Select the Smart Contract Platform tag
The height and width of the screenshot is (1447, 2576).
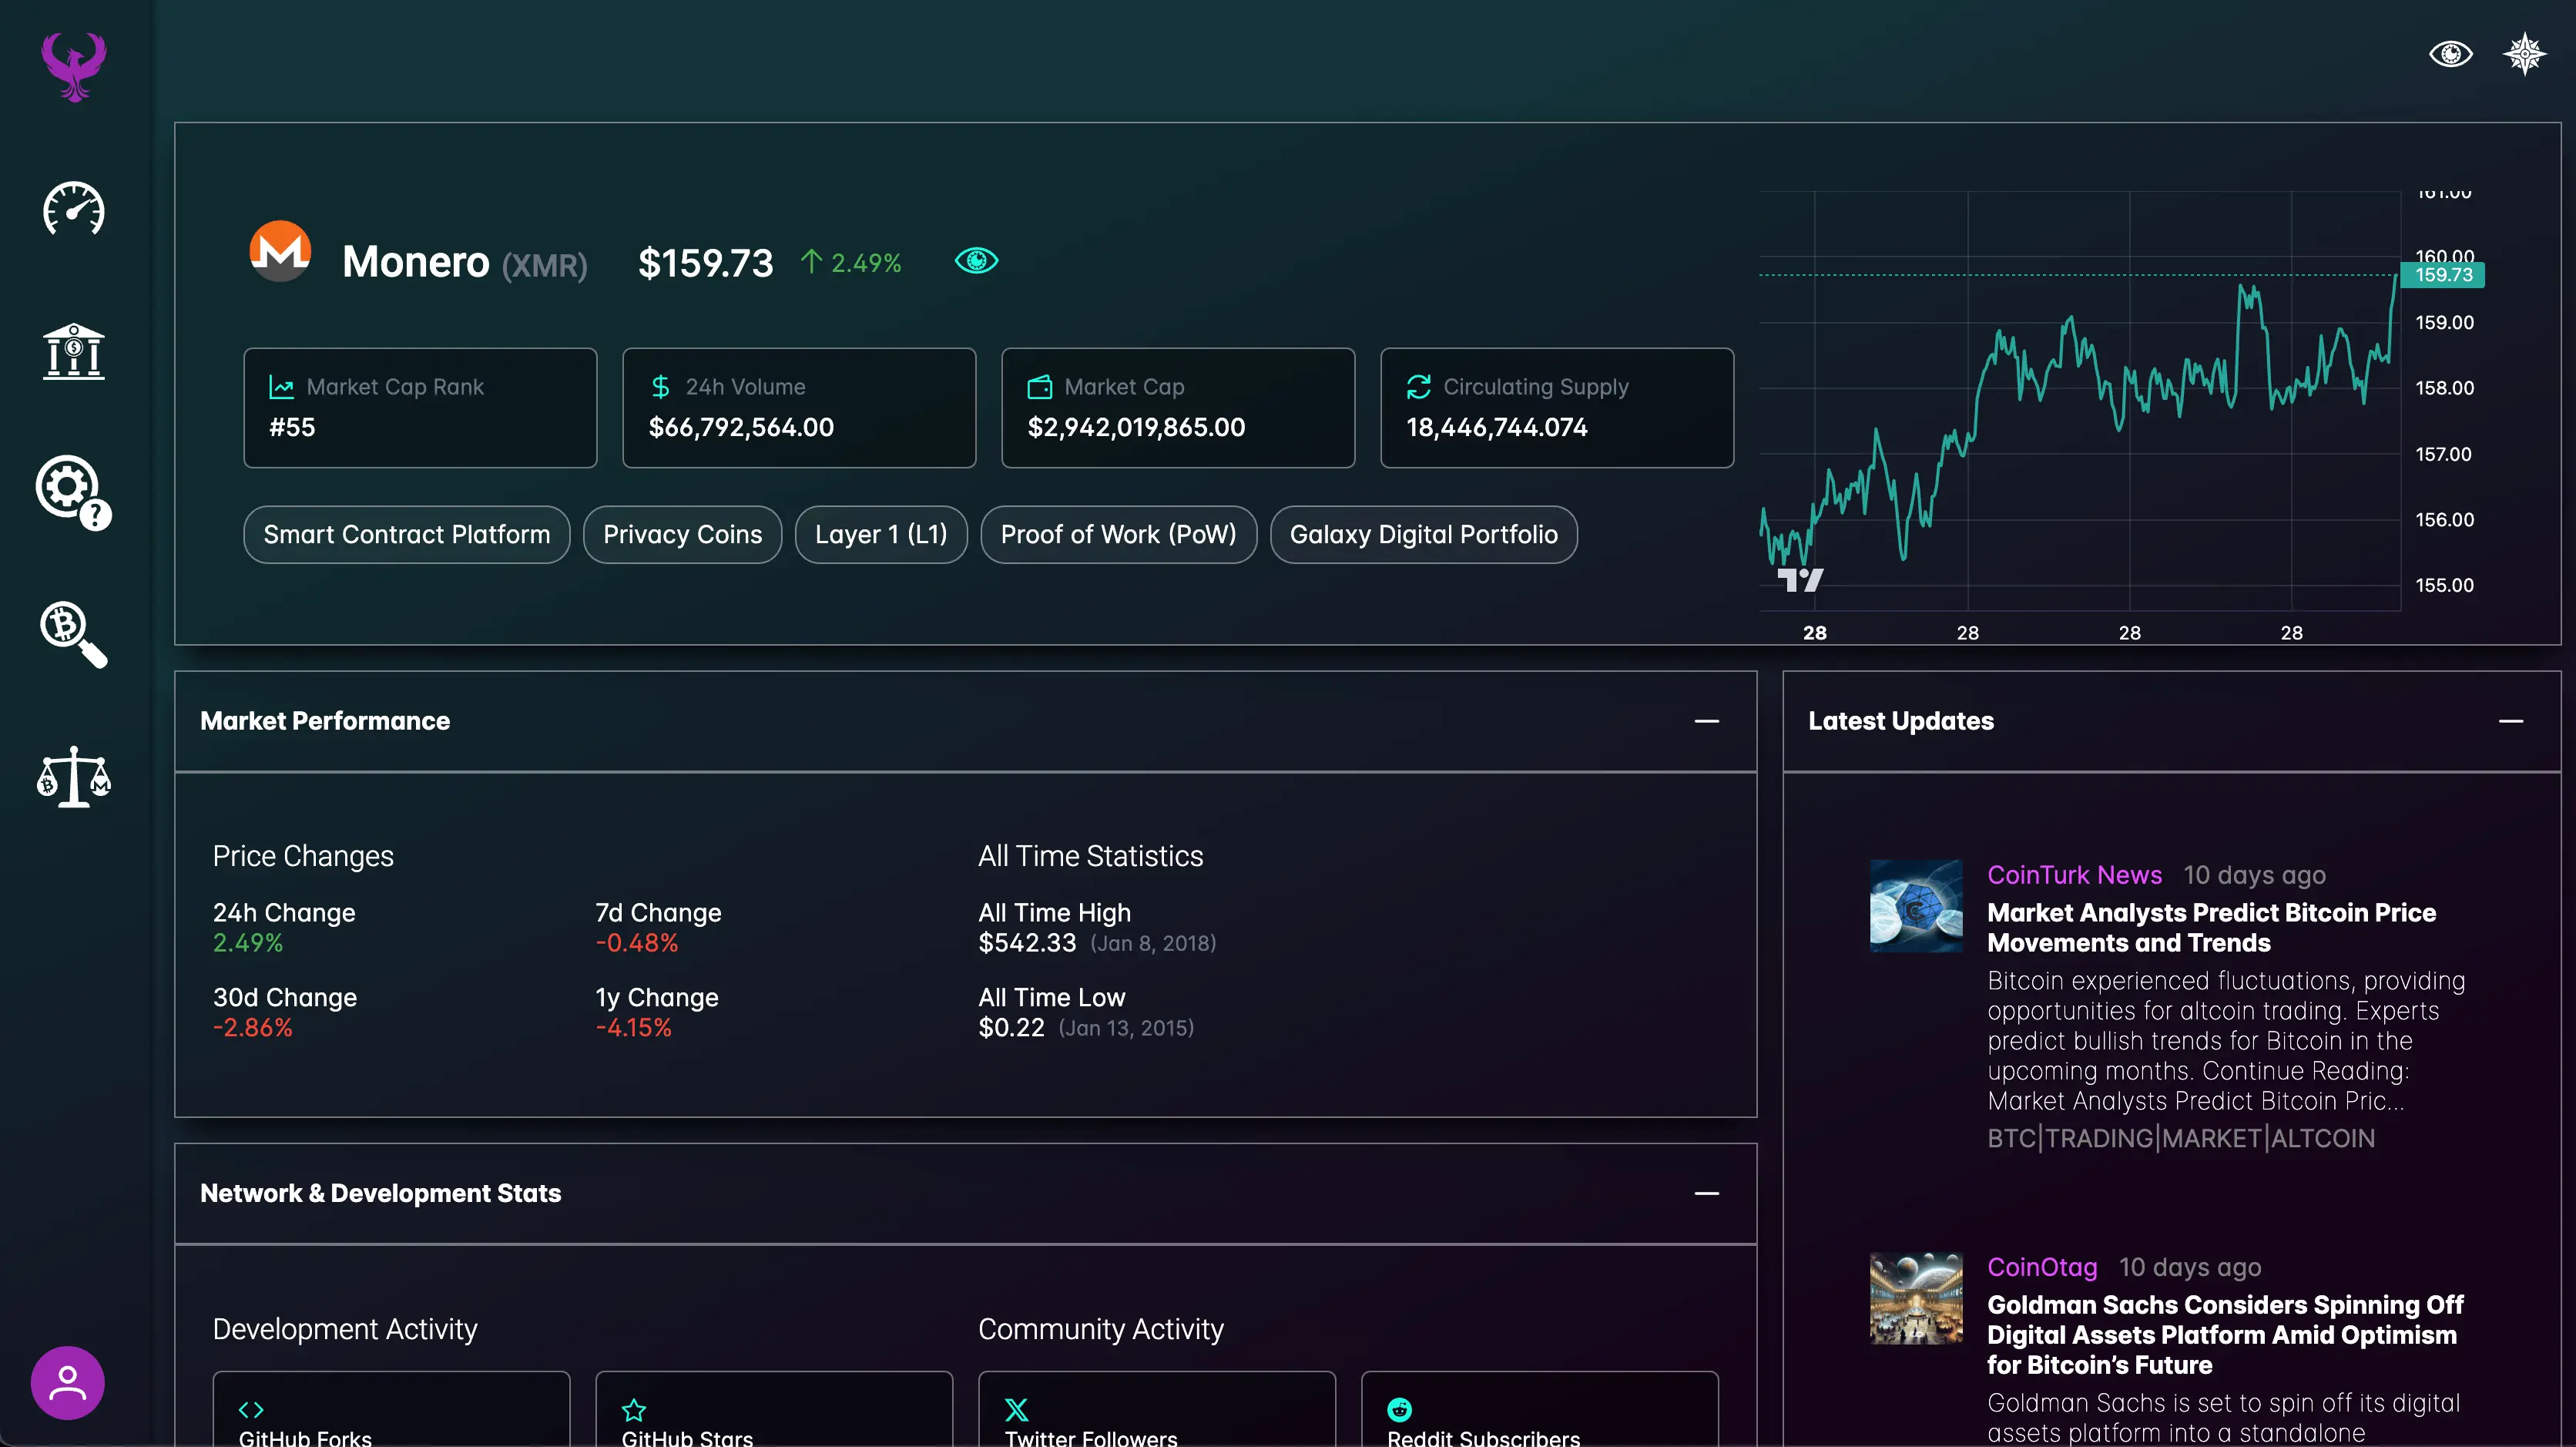[x=407, y=535]
